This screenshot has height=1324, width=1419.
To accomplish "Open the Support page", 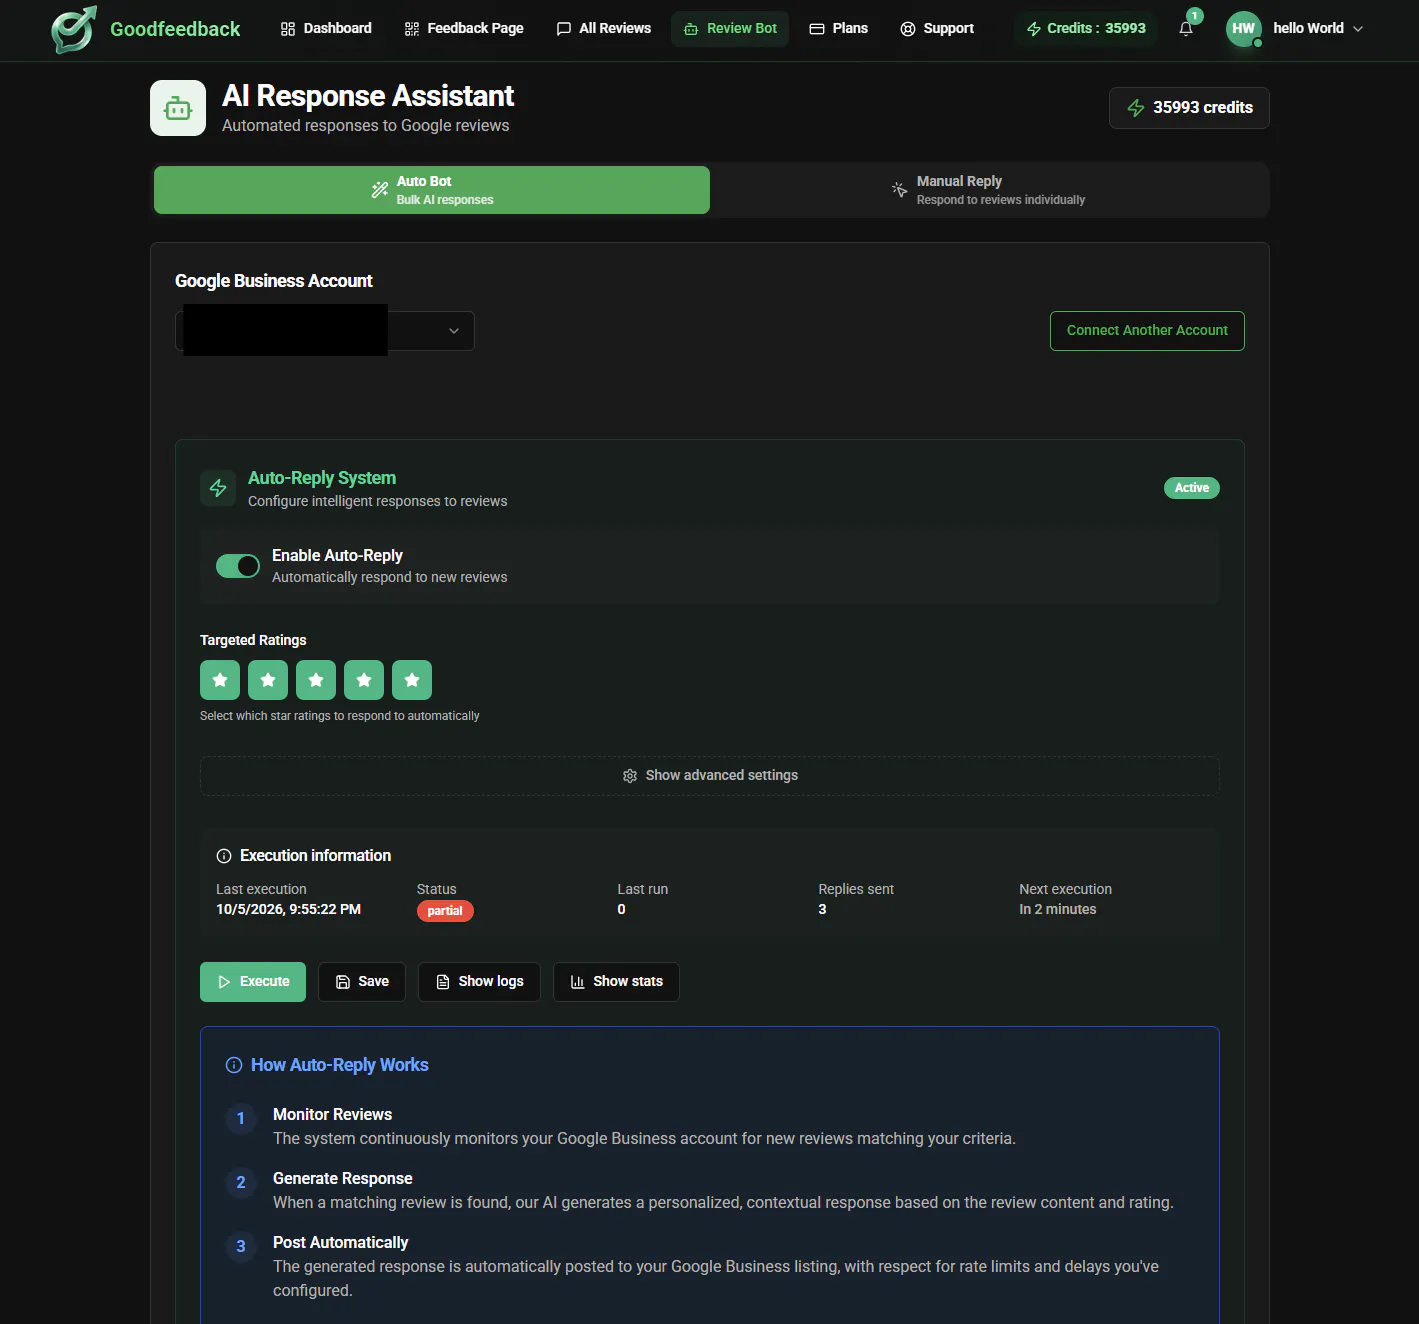I will [937, 28].
